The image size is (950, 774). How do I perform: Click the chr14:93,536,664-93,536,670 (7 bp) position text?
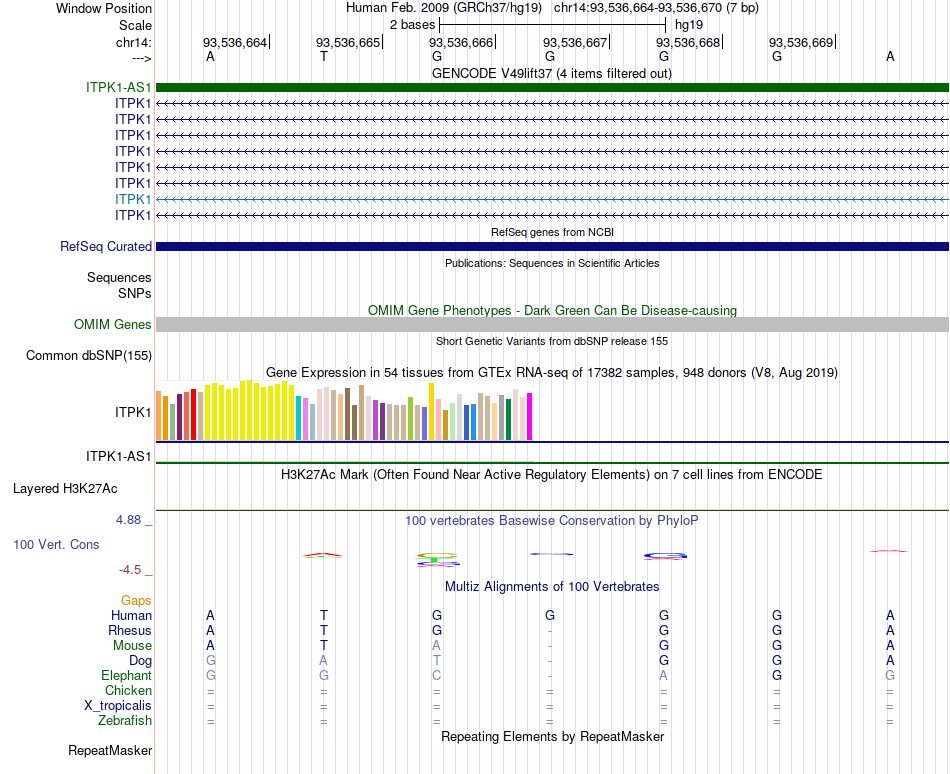656,8
